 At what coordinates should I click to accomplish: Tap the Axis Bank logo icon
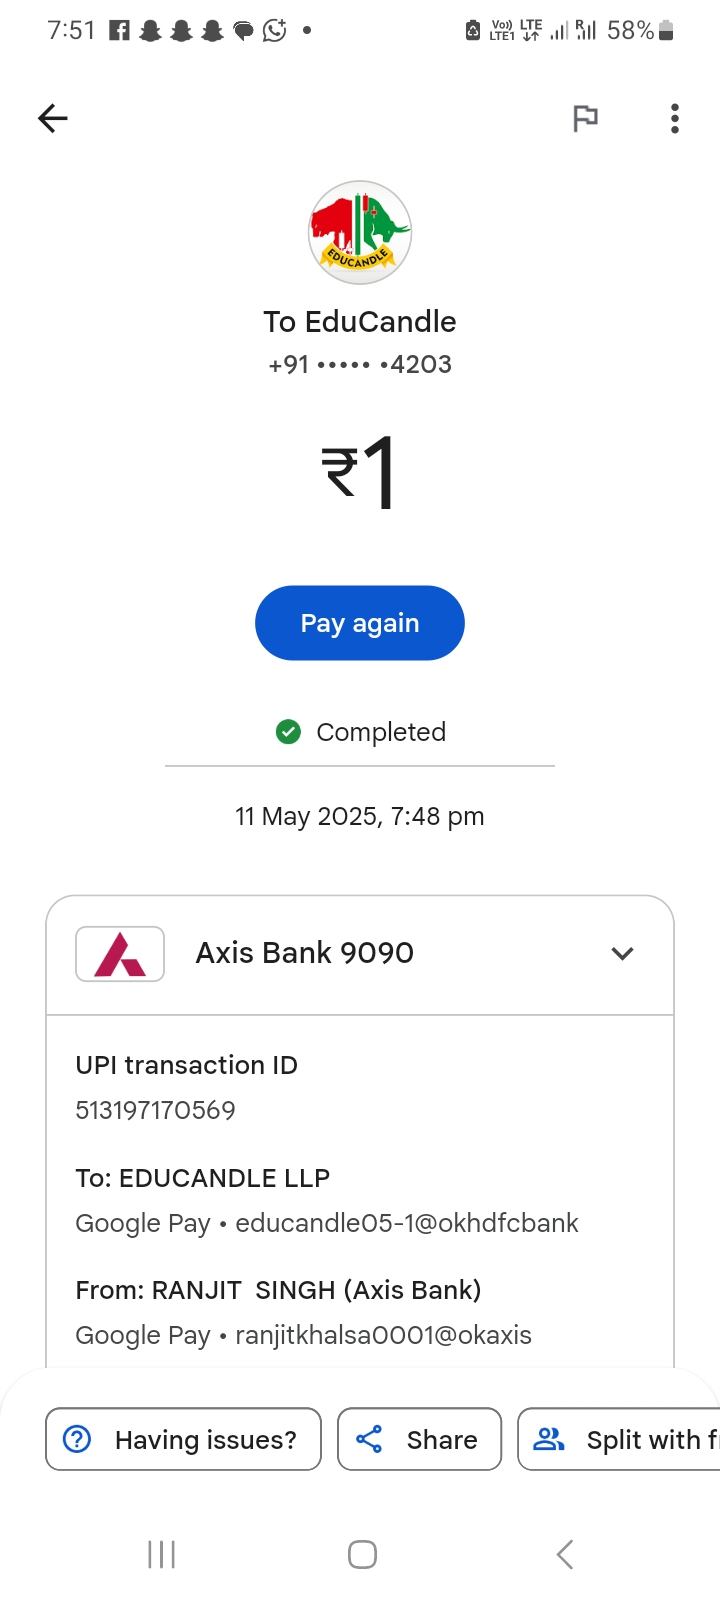(120, 954)
